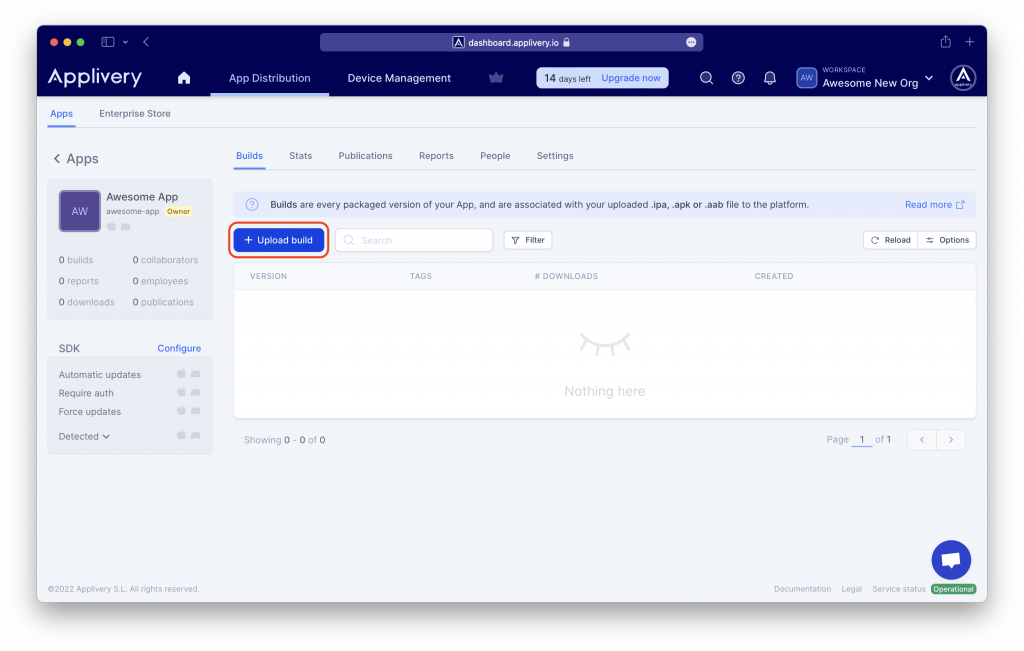Click the Automatic updates row

click(x=129, y=374)
